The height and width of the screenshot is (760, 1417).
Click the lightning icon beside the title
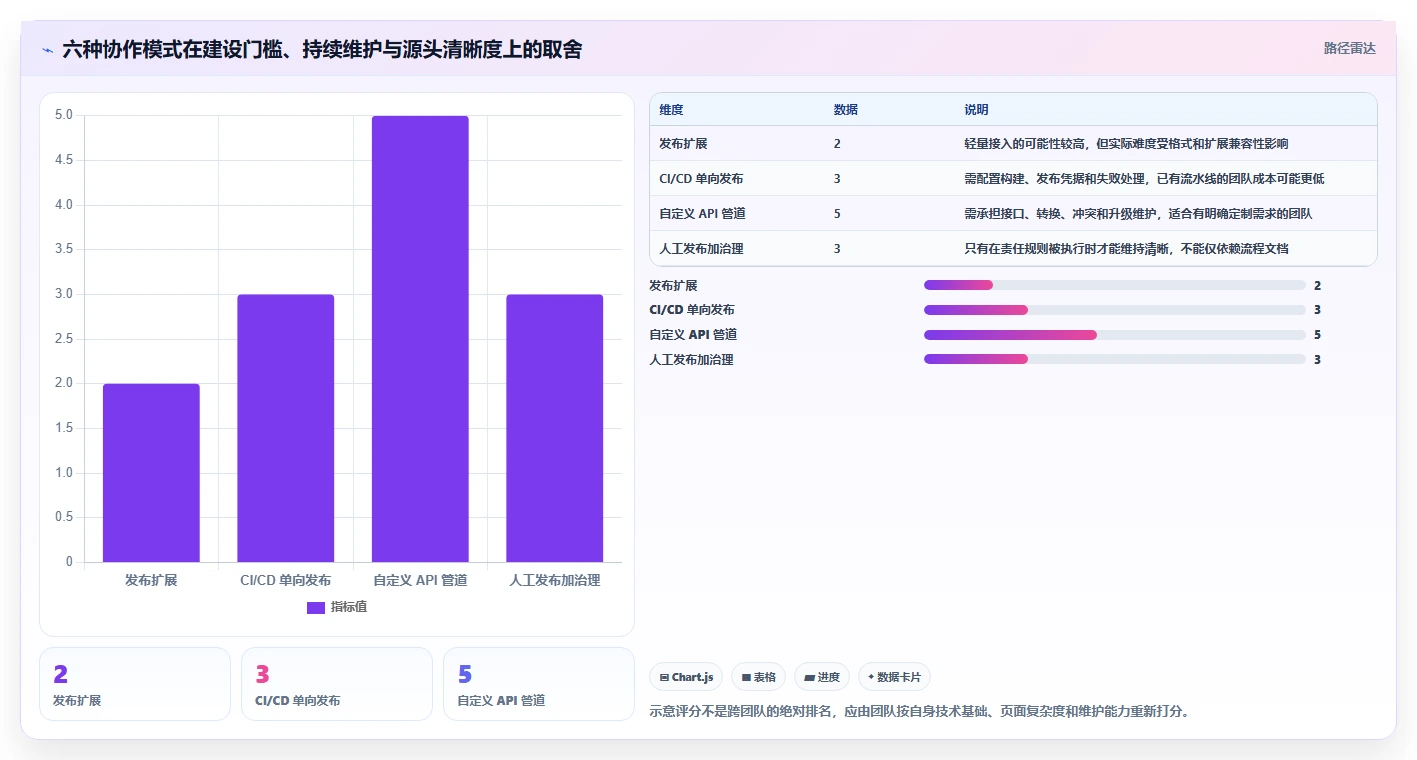coord(47,49)
